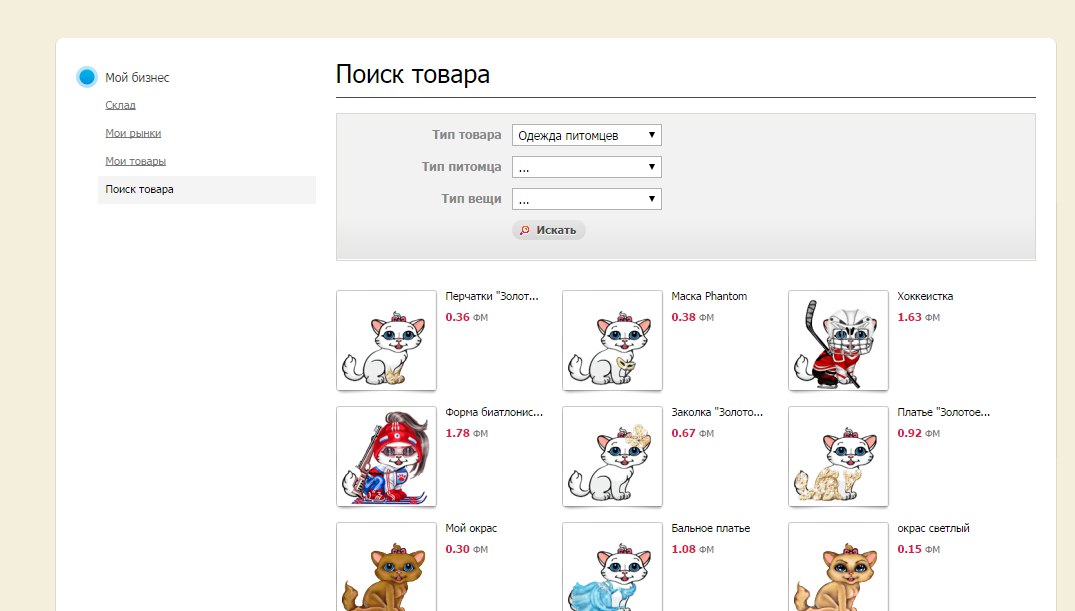
Task: Expand the Тип товара dropdown
Action: coord(586,135)
